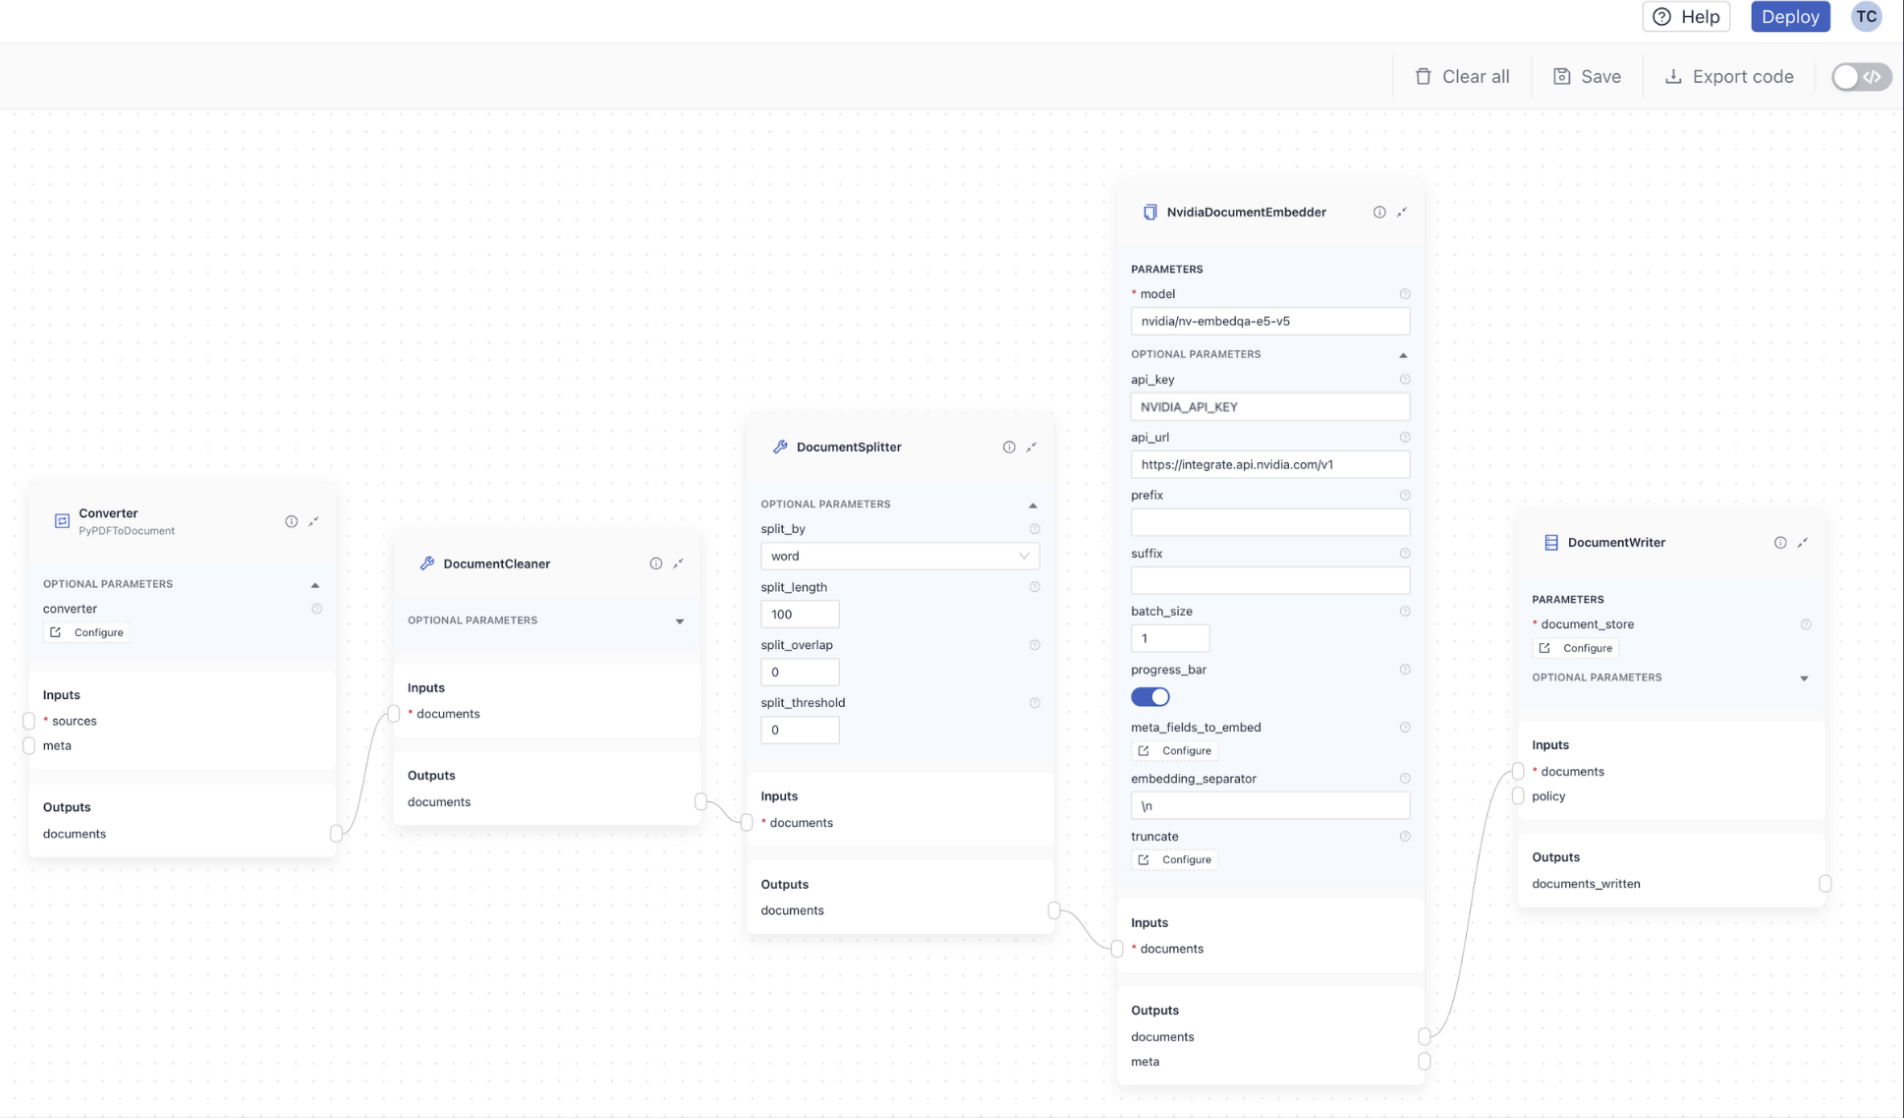Screen dimensions: 1904x1118
Task: Click the expand icon on the DocumentSplitter node
Action: [1032, 447]
